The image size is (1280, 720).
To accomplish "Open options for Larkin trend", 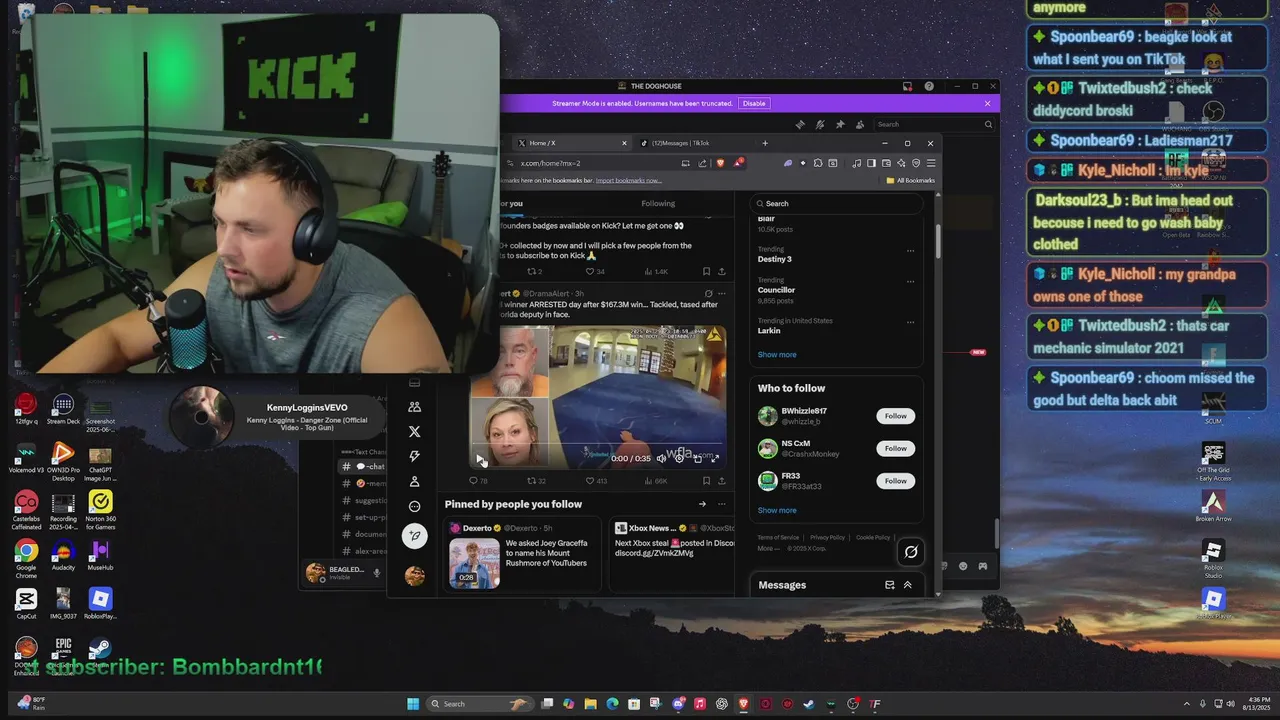I will pos(910,323).
